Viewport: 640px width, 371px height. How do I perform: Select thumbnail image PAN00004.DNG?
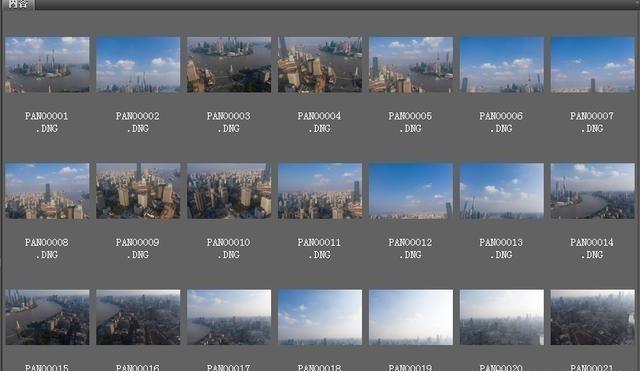[320, 64]
